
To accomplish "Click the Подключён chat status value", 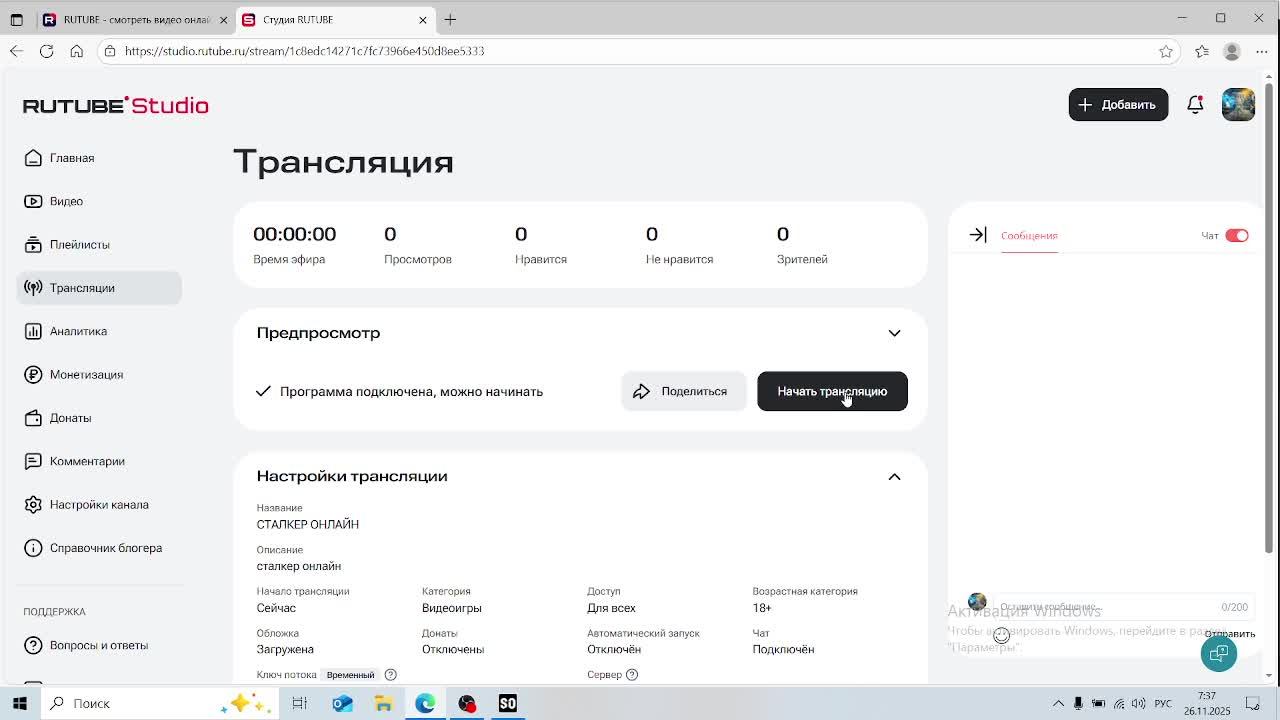I will [783, 649].
